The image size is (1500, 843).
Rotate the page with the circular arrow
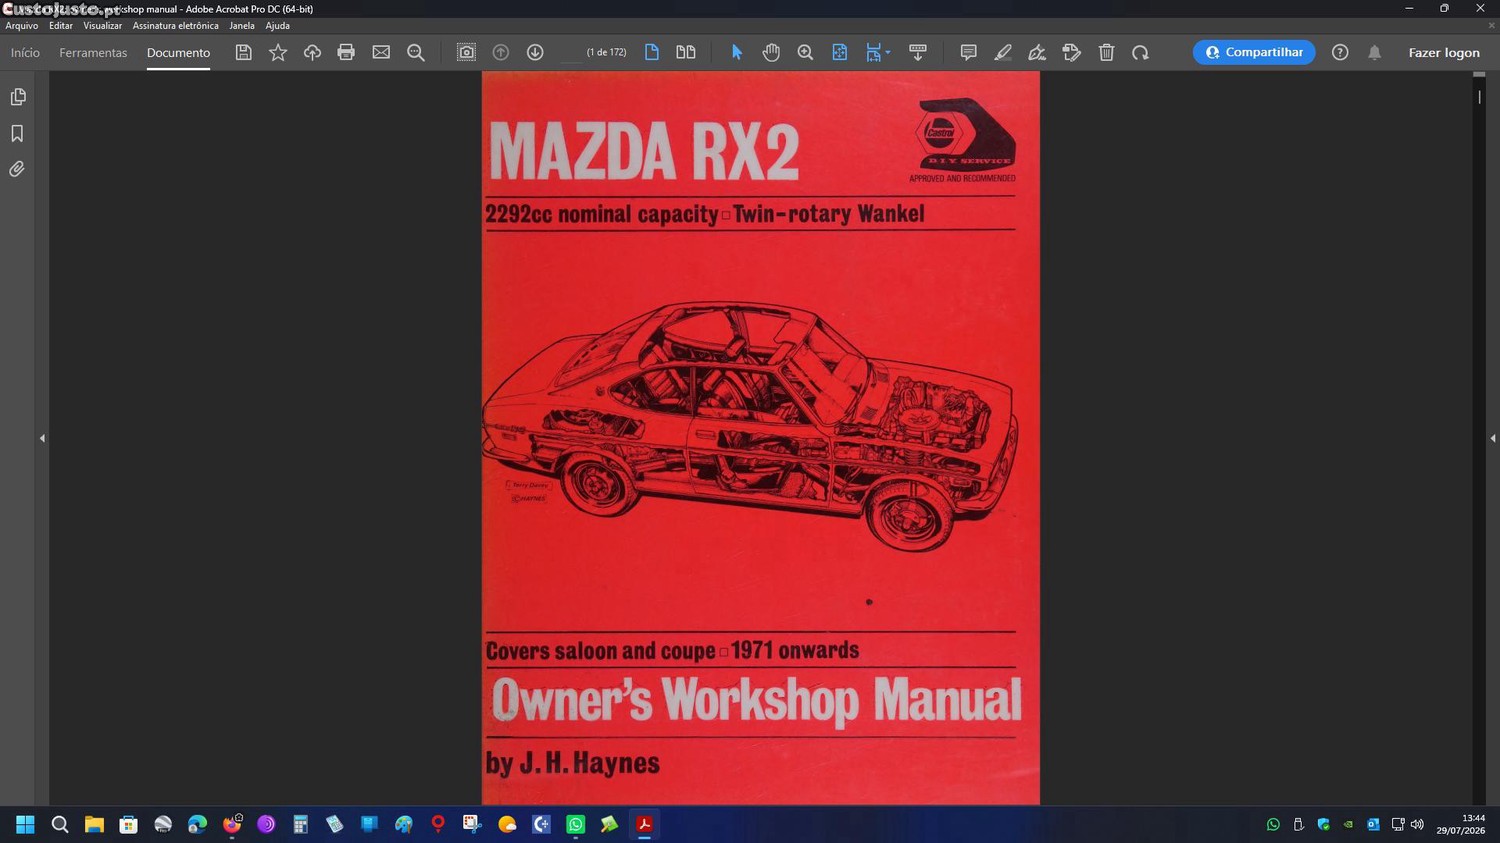[1140, 52]
